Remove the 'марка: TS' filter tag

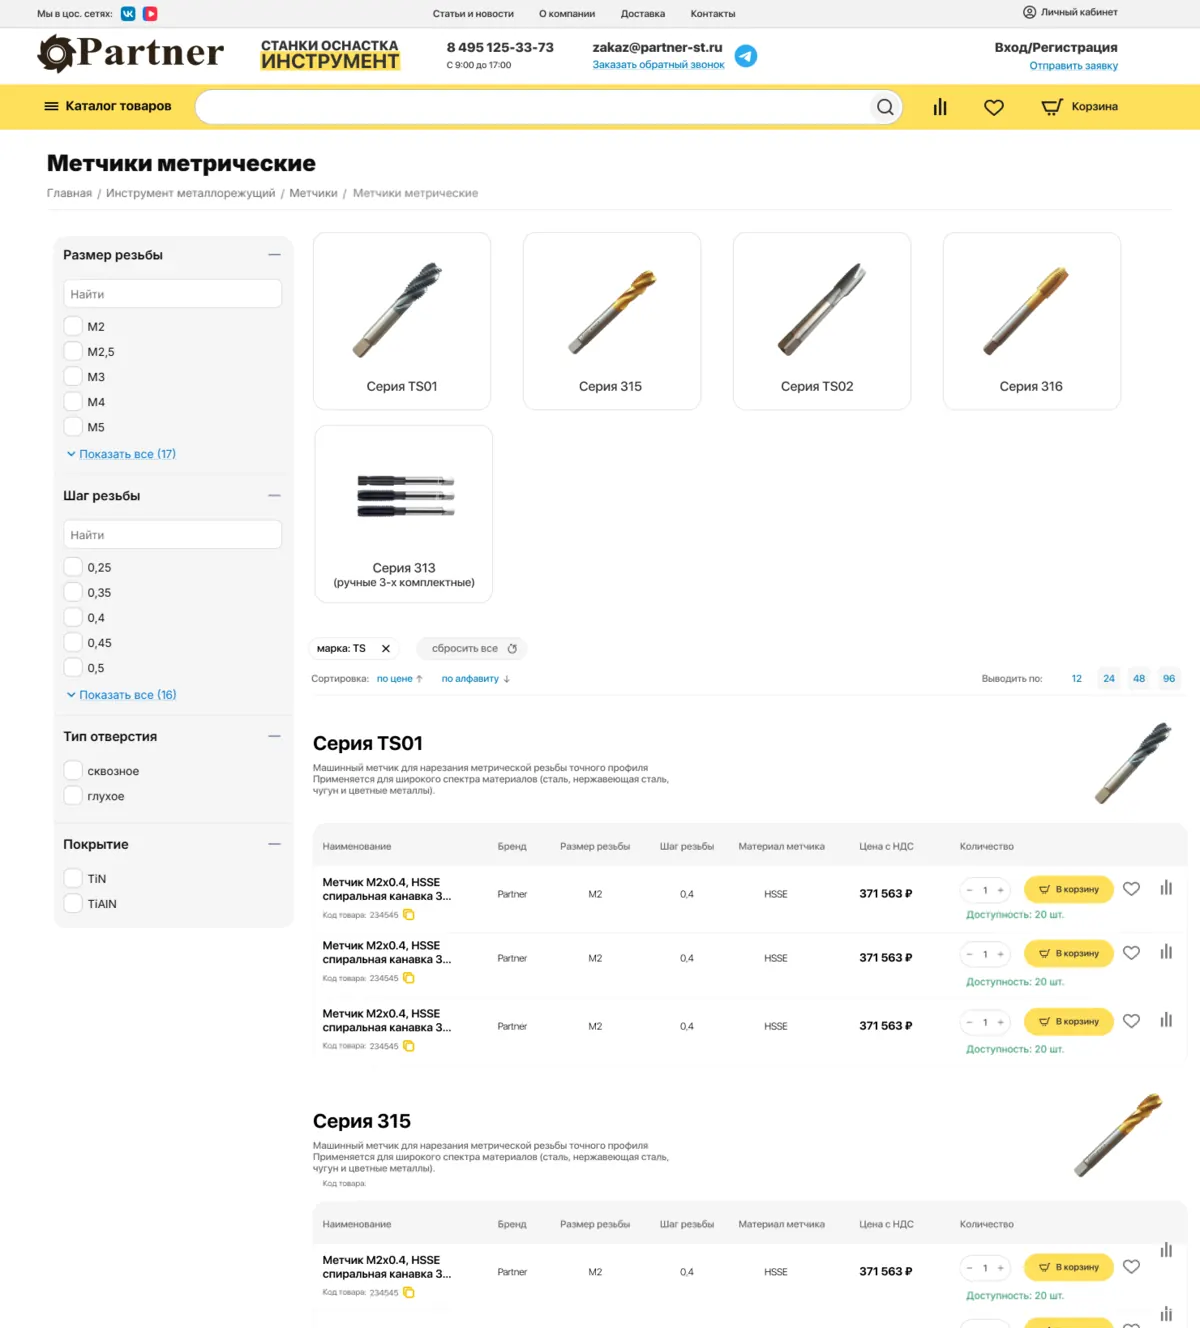(386, 649)
